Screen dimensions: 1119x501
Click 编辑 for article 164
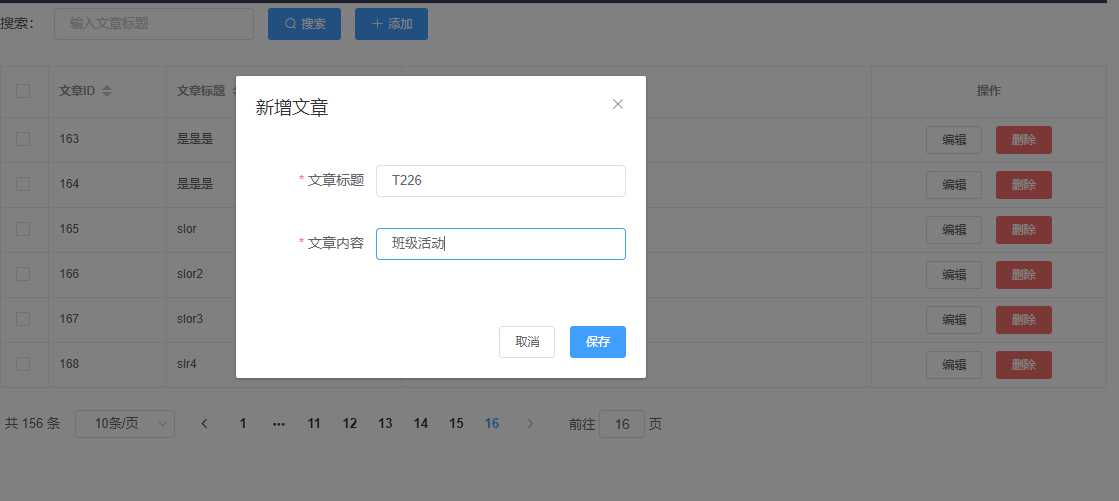click(954, 185)
